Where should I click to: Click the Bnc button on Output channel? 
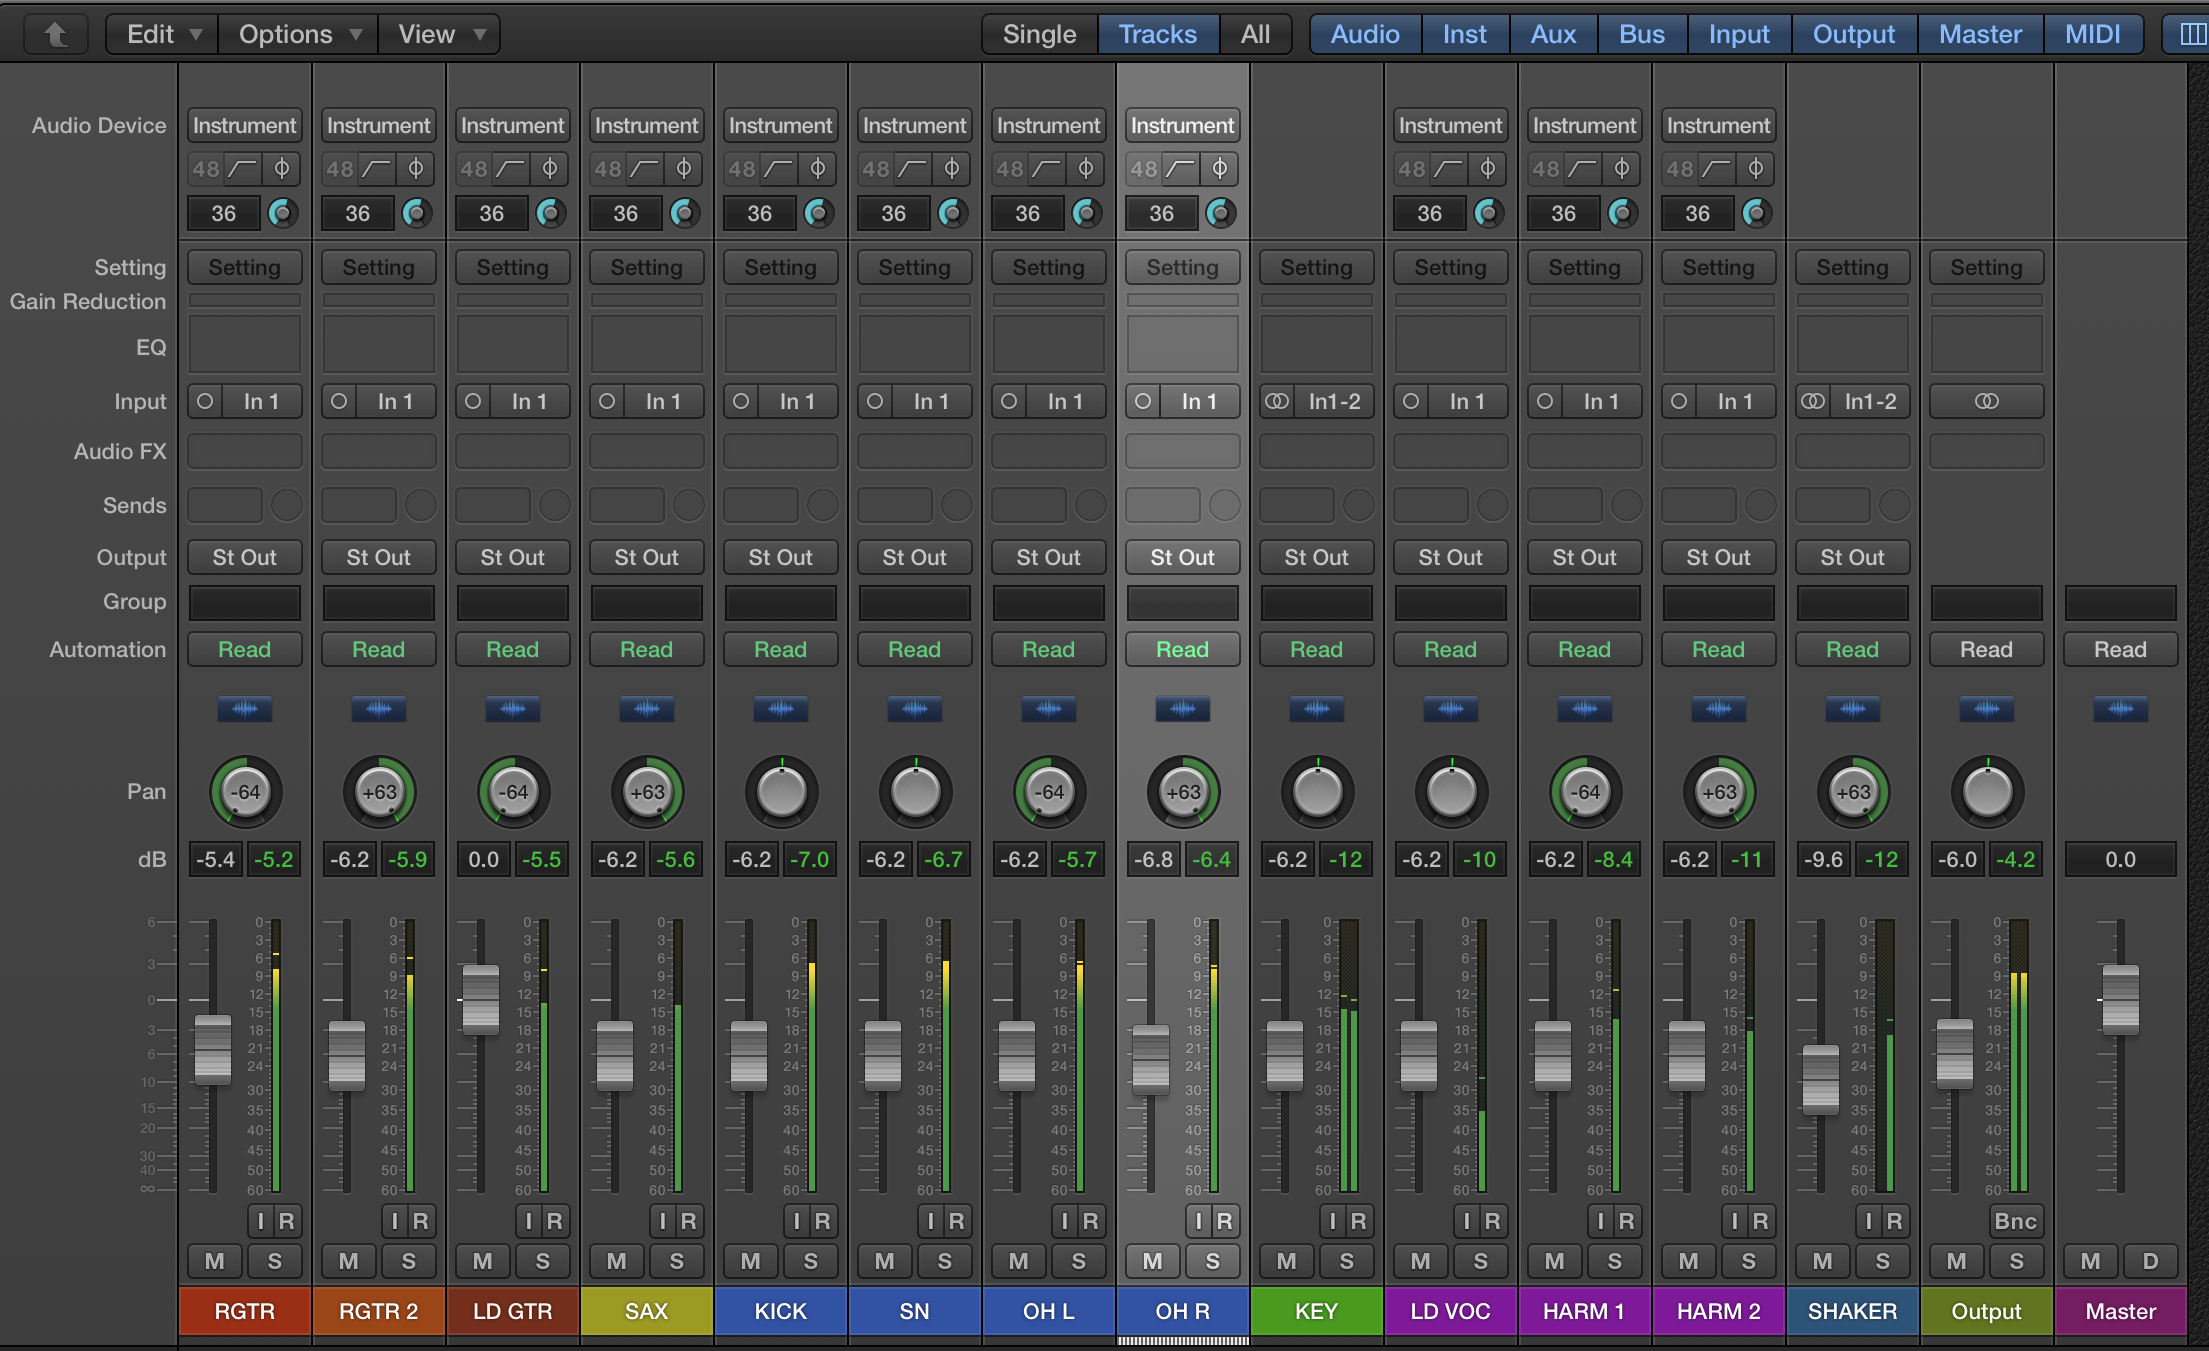pos(2015,1221)
